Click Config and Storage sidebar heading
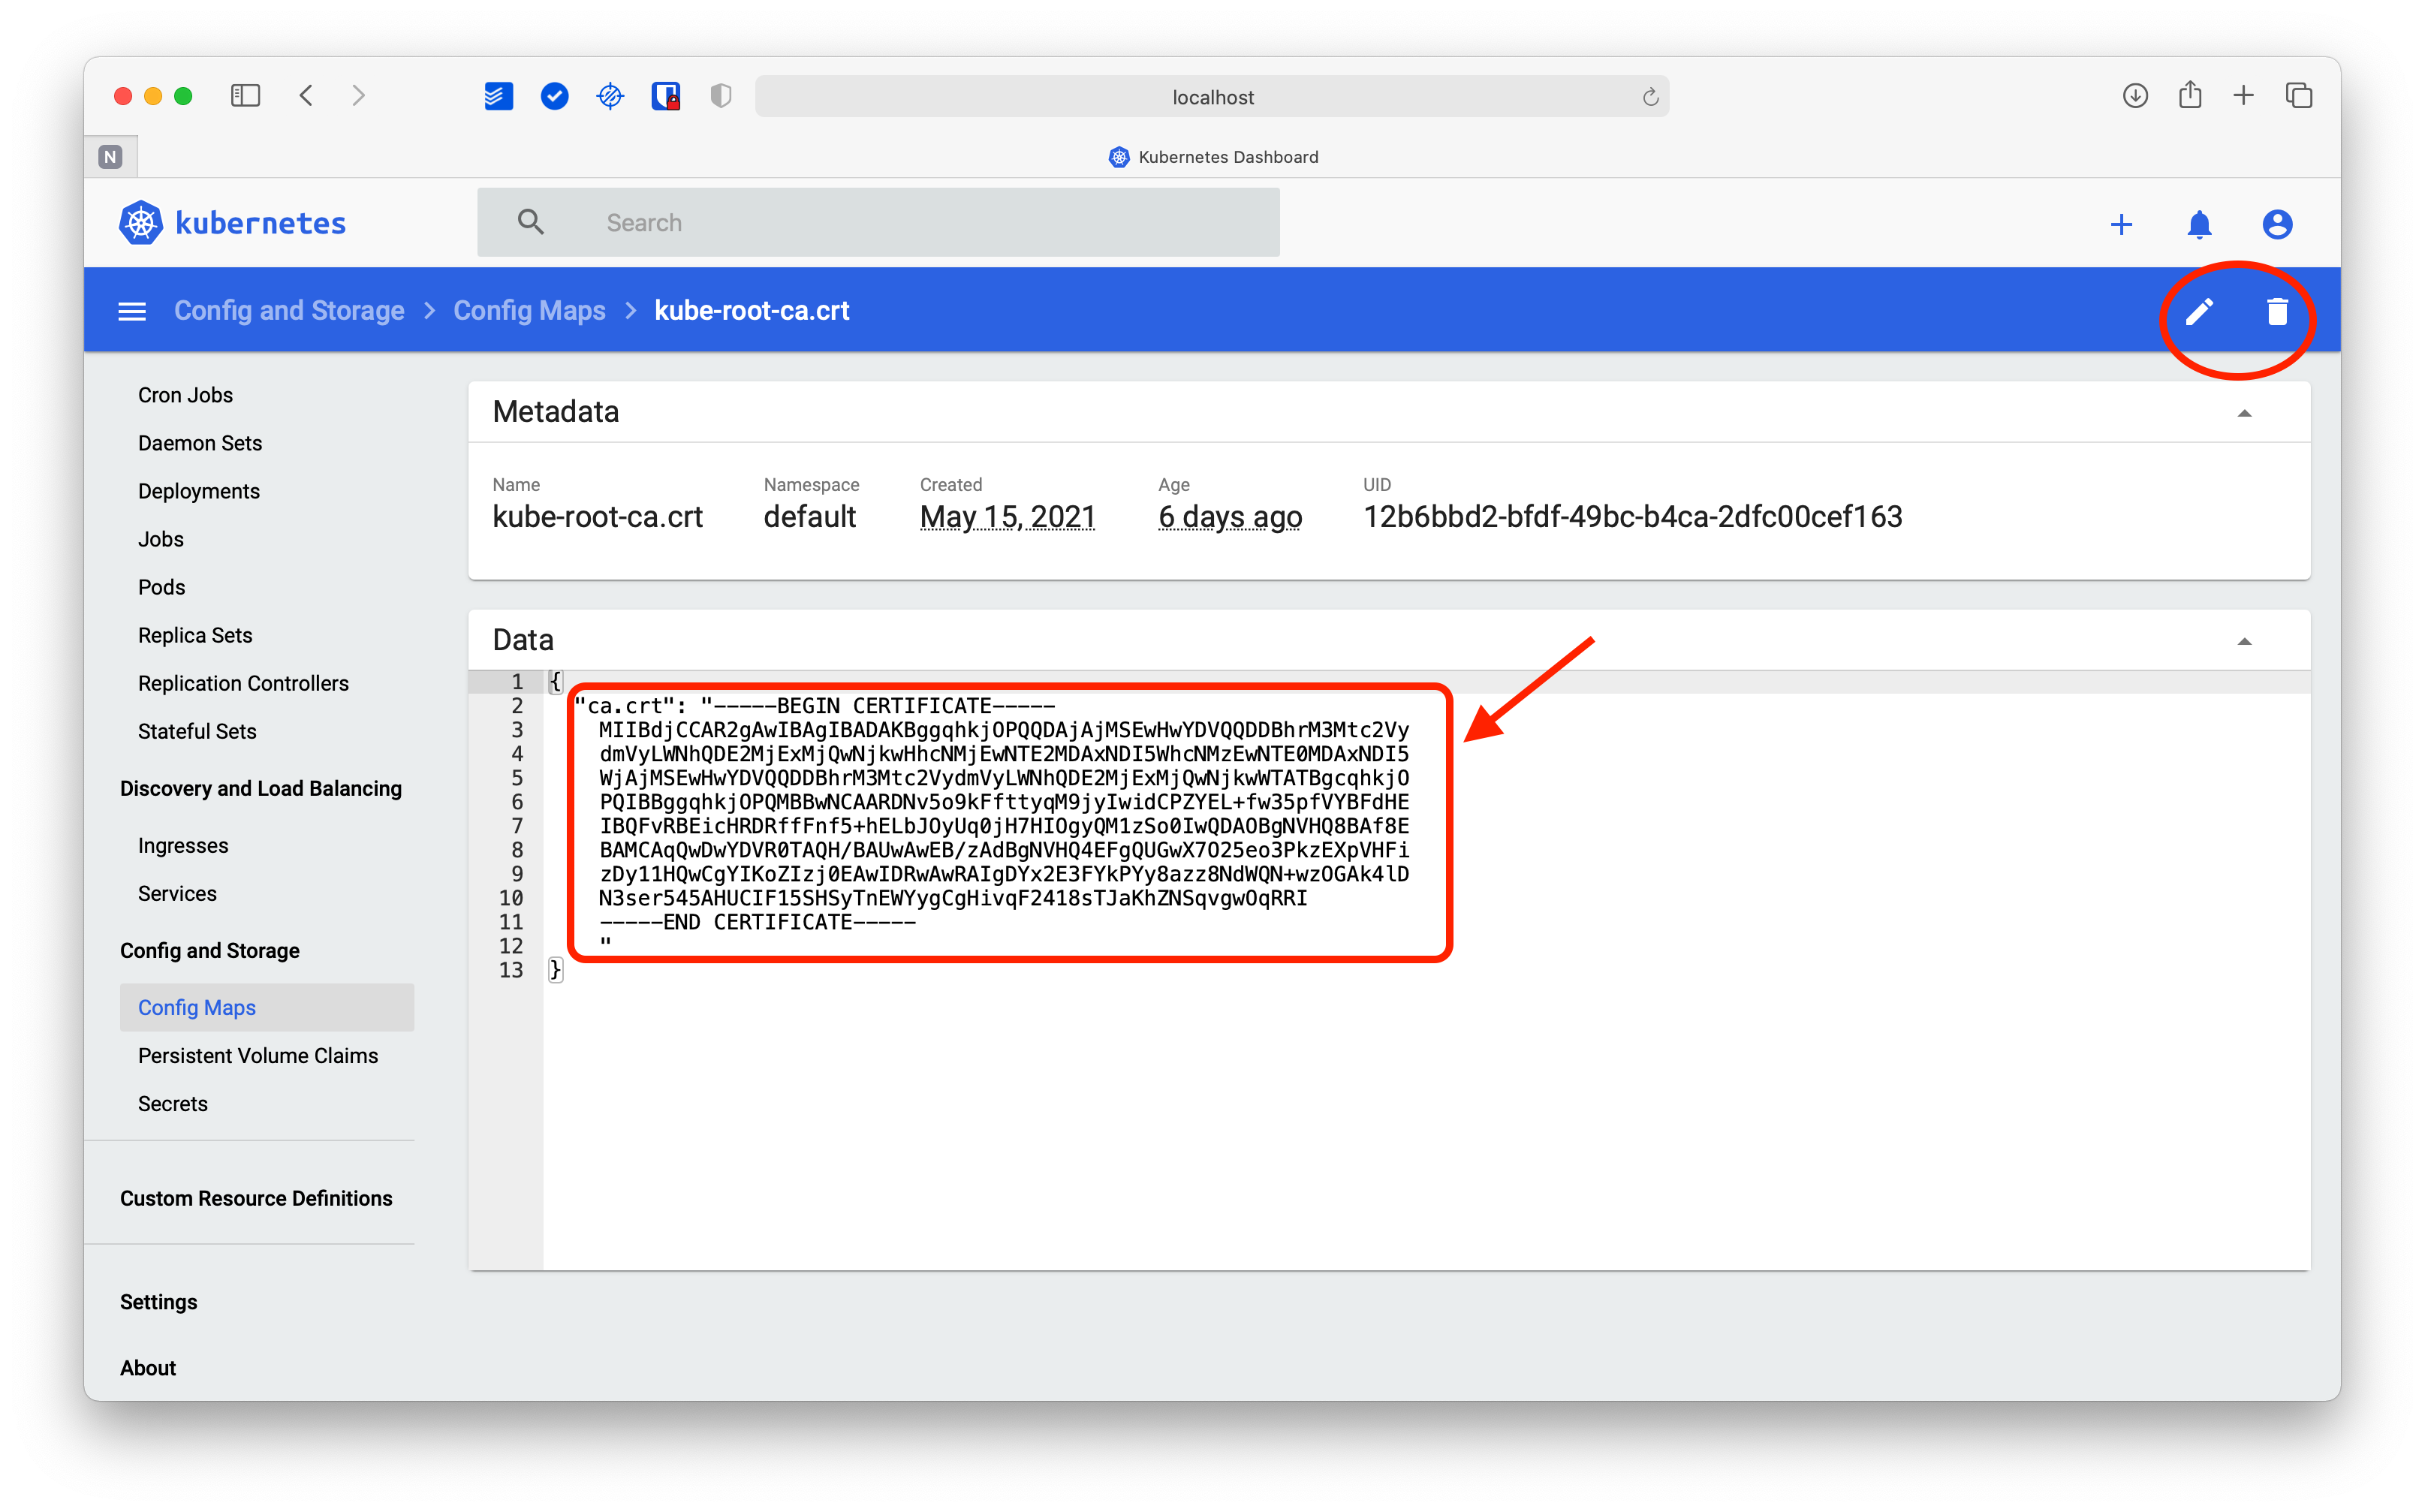Viewport: 2425px width, 1512px height. pos(210,950)
